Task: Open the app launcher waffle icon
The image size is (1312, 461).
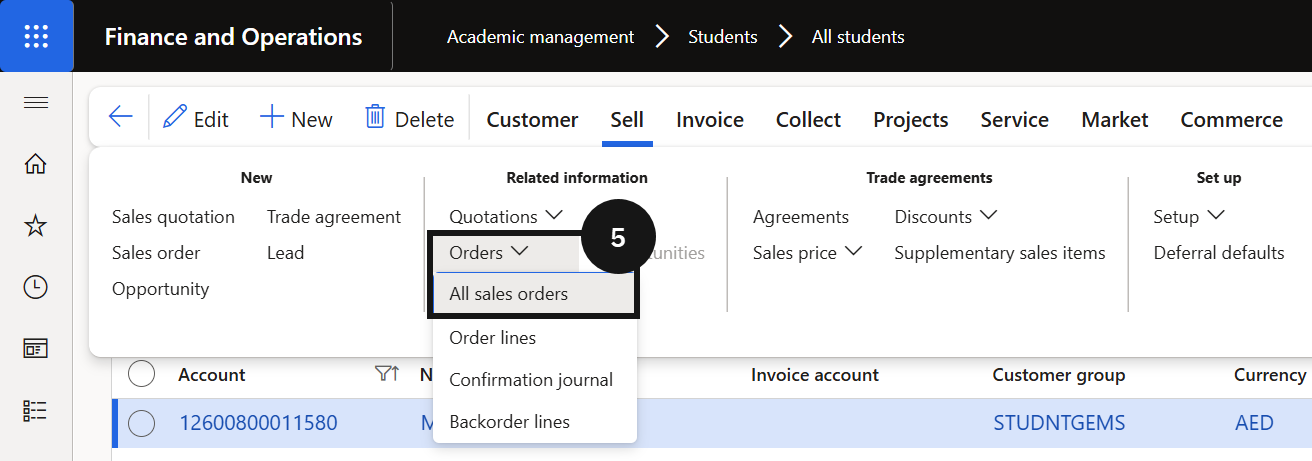Action: pyautogui.click(x=36, y=36)
